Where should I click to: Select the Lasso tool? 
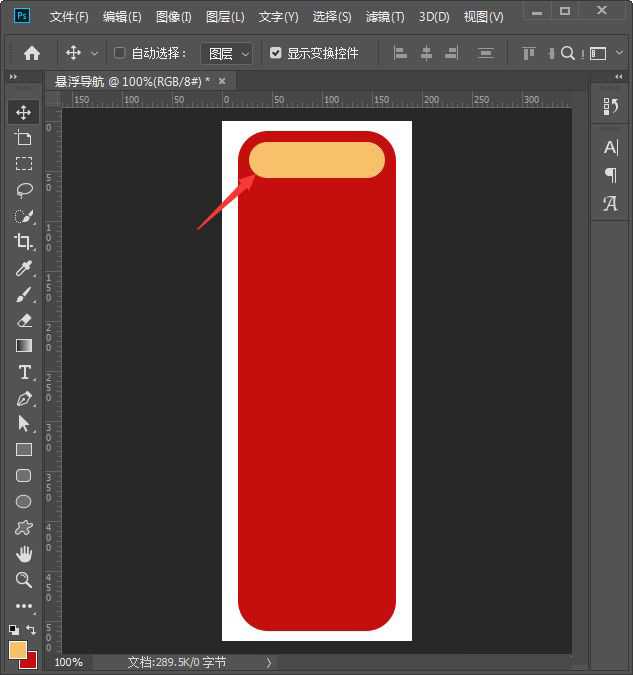tap(24, 190)
